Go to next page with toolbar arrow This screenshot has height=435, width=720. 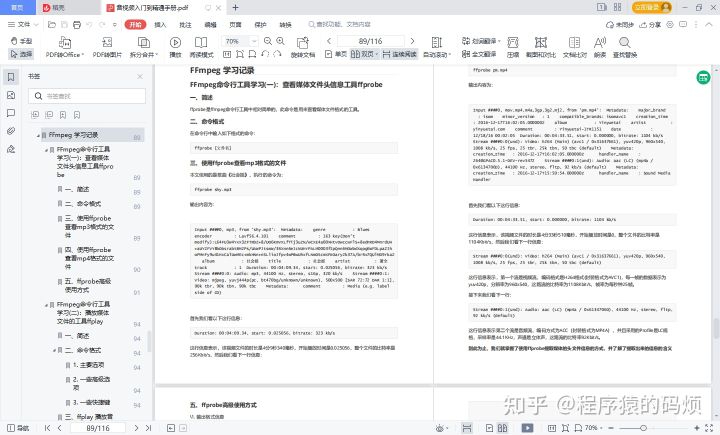(x=412, y=41)
